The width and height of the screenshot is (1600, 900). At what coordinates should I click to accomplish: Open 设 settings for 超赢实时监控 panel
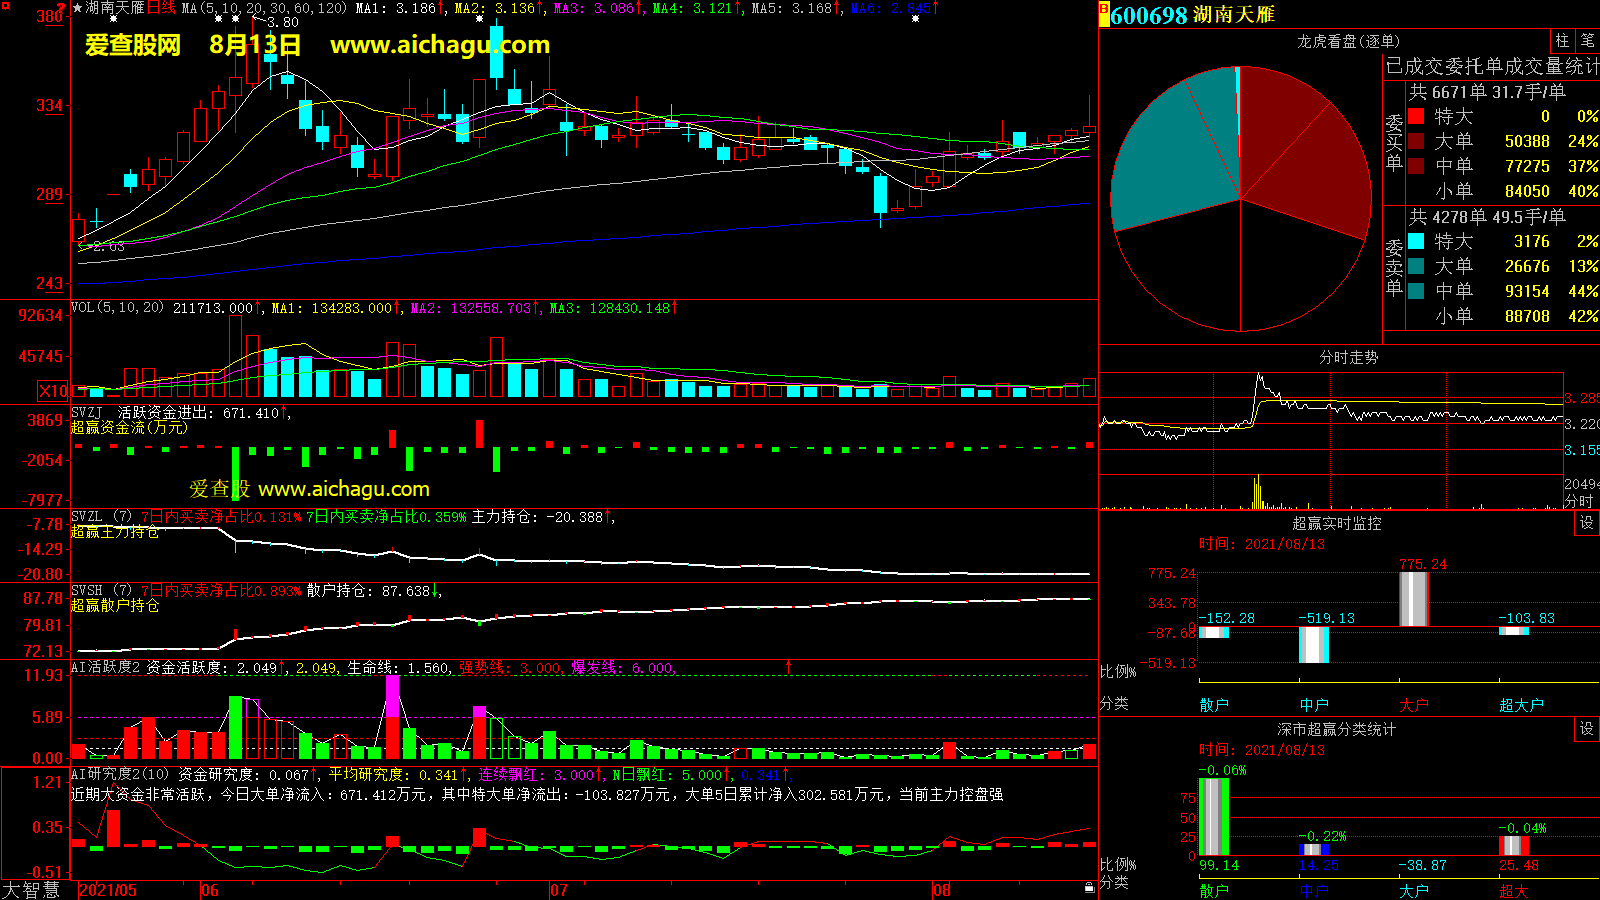tap(1587, 523)
